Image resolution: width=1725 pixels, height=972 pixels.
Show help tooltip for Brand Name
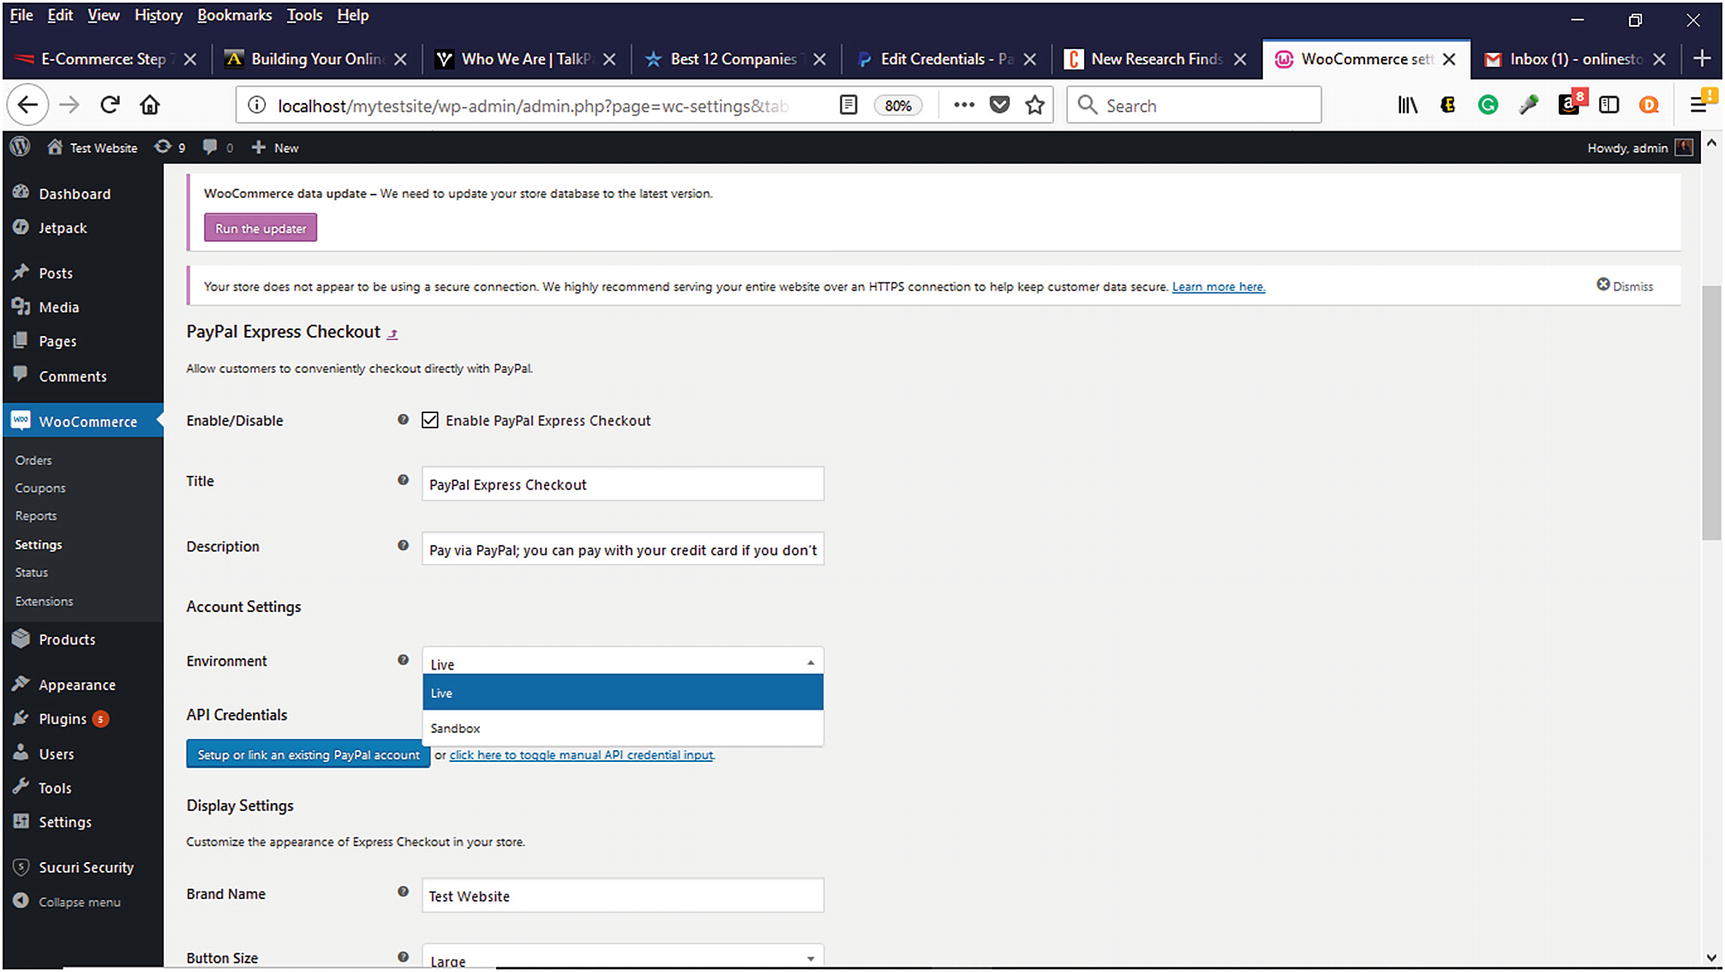[403, 892]
